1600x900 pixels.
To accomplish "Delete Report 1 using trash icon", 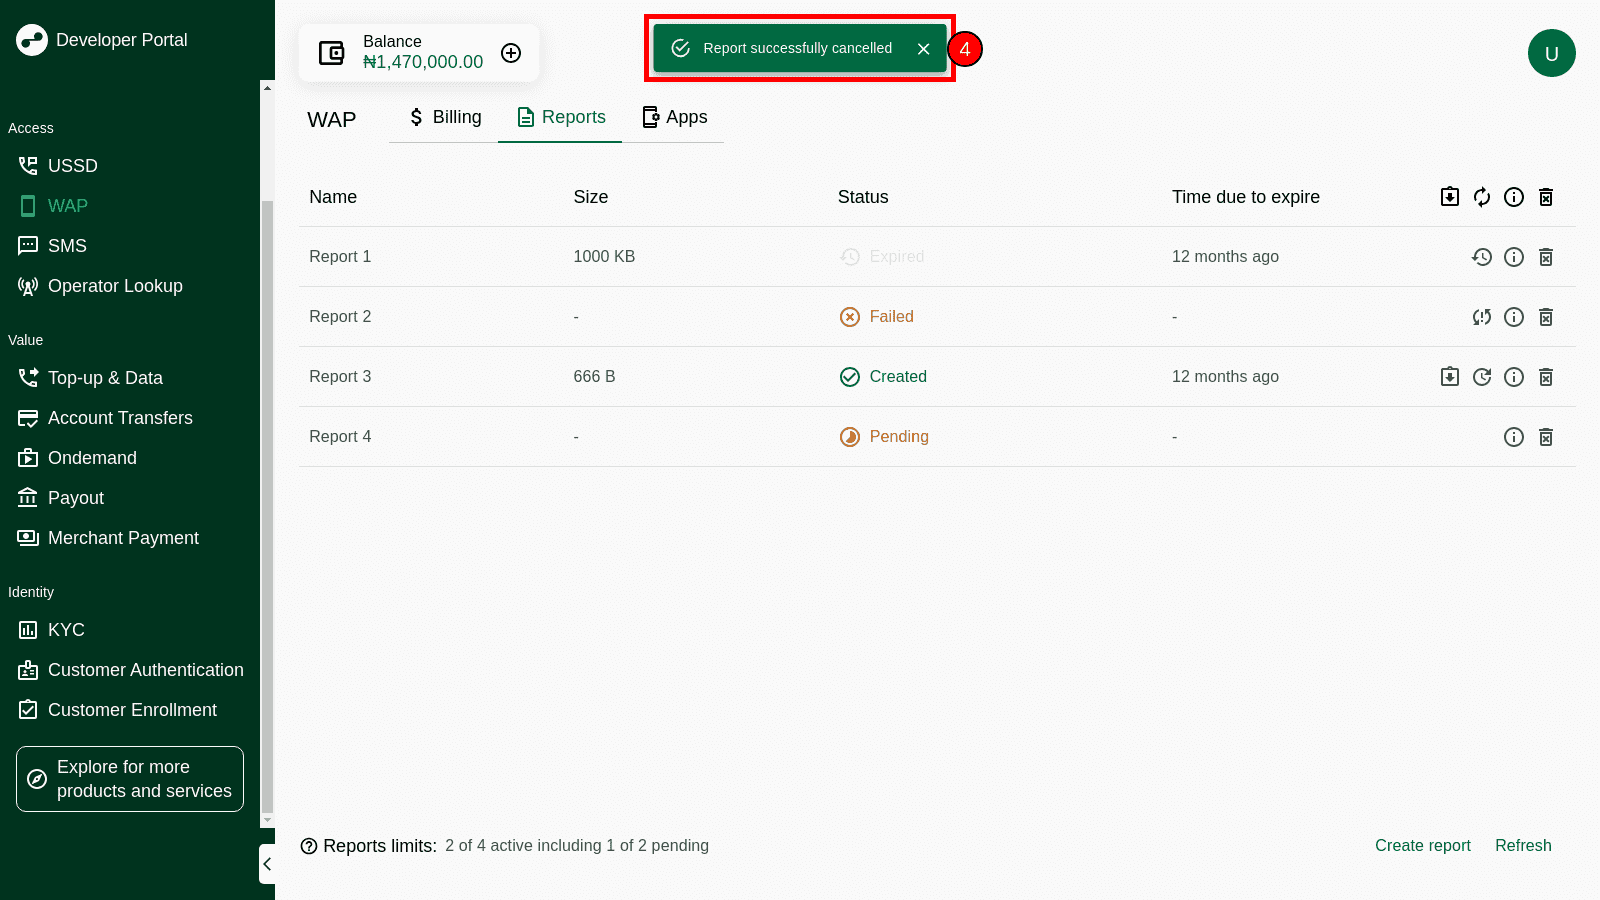I will pos(1545,257).
